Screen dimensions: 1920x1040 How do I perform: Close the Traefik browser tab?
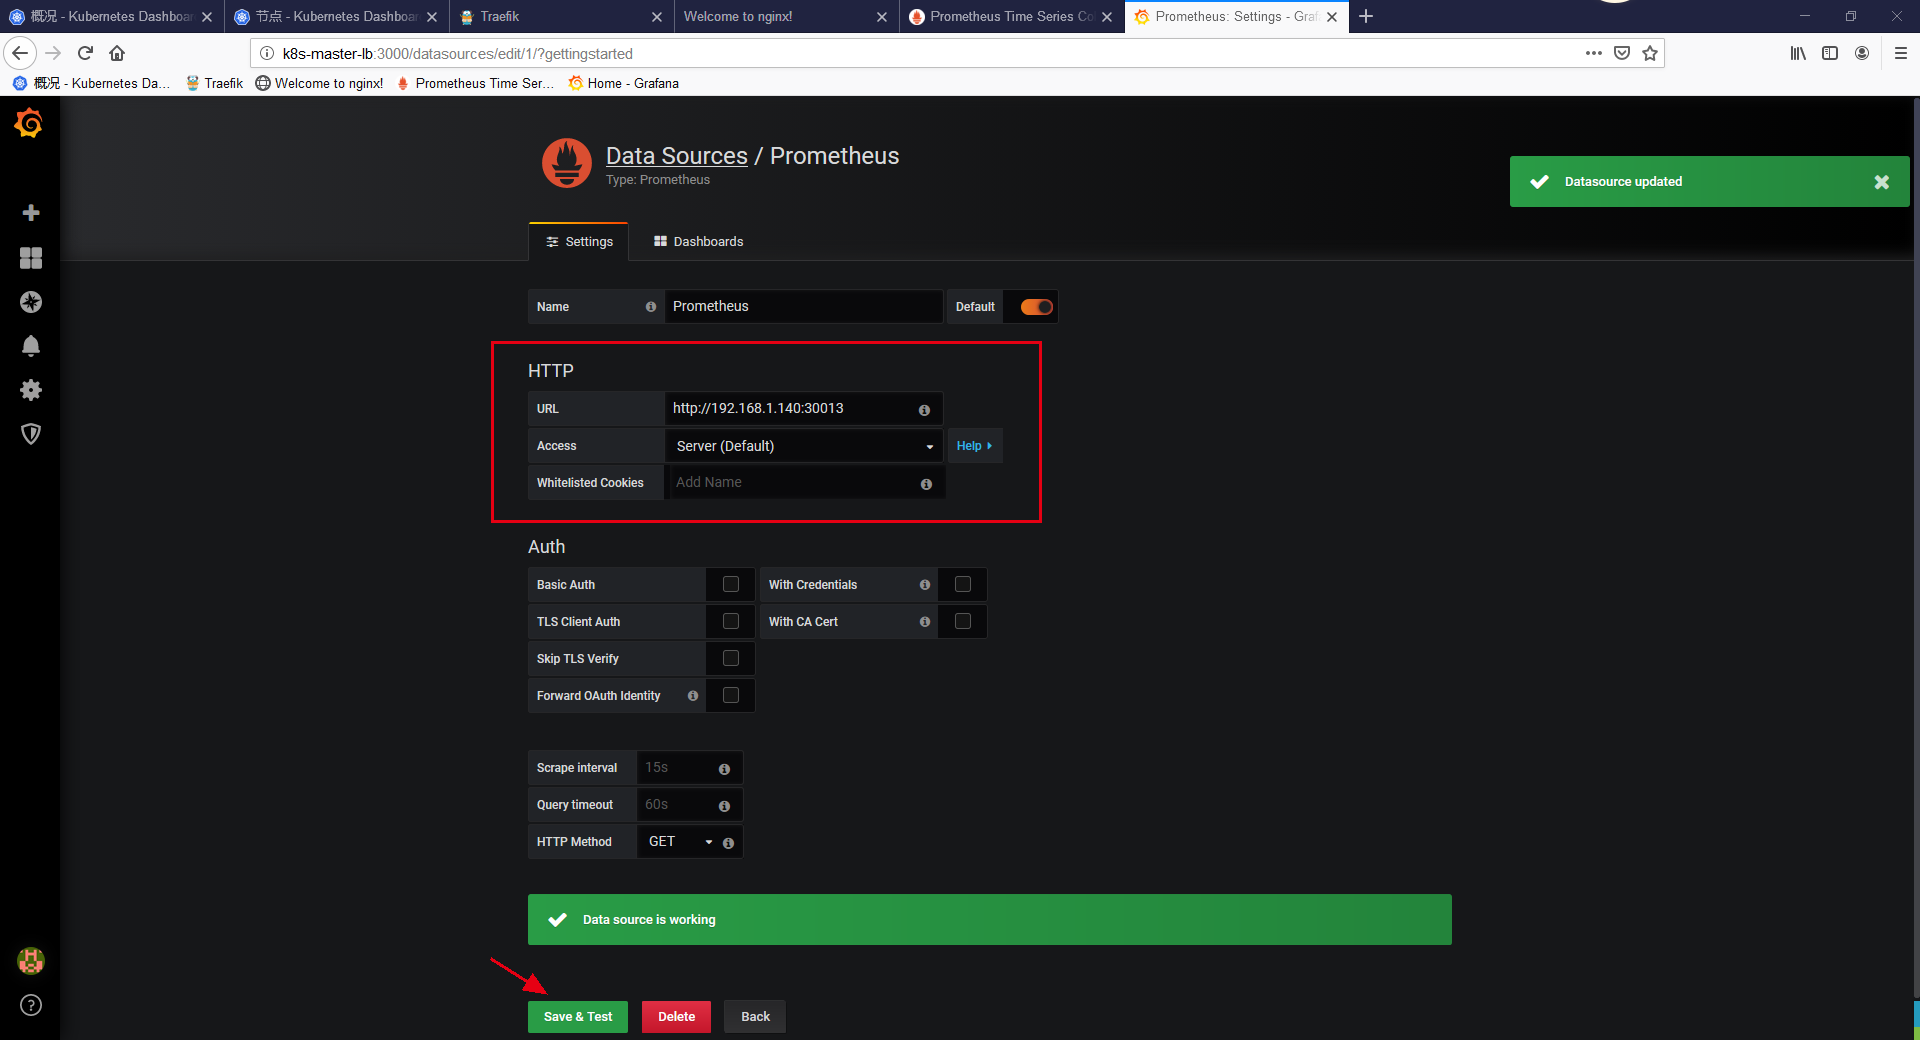657,17
